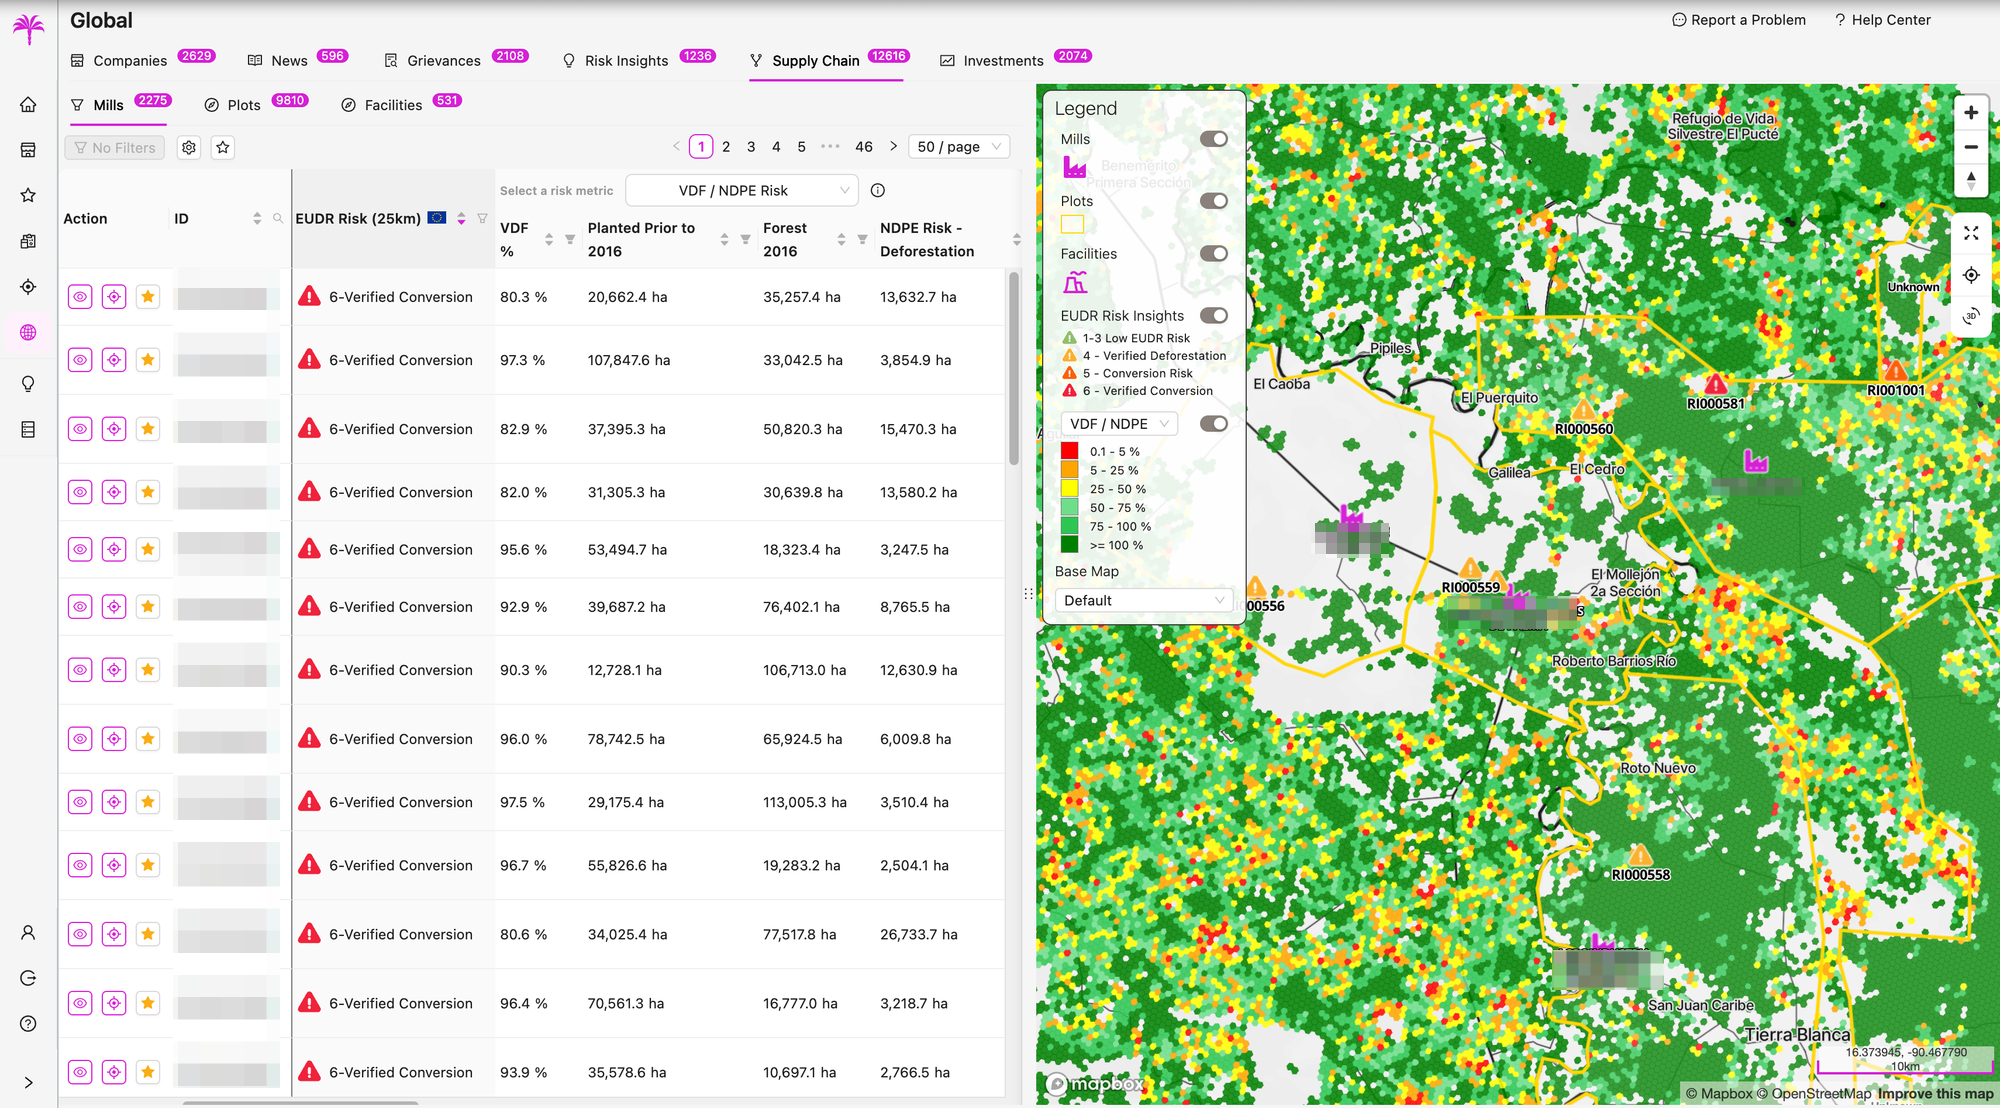Click the favorites star filter button

pos(223,147)
